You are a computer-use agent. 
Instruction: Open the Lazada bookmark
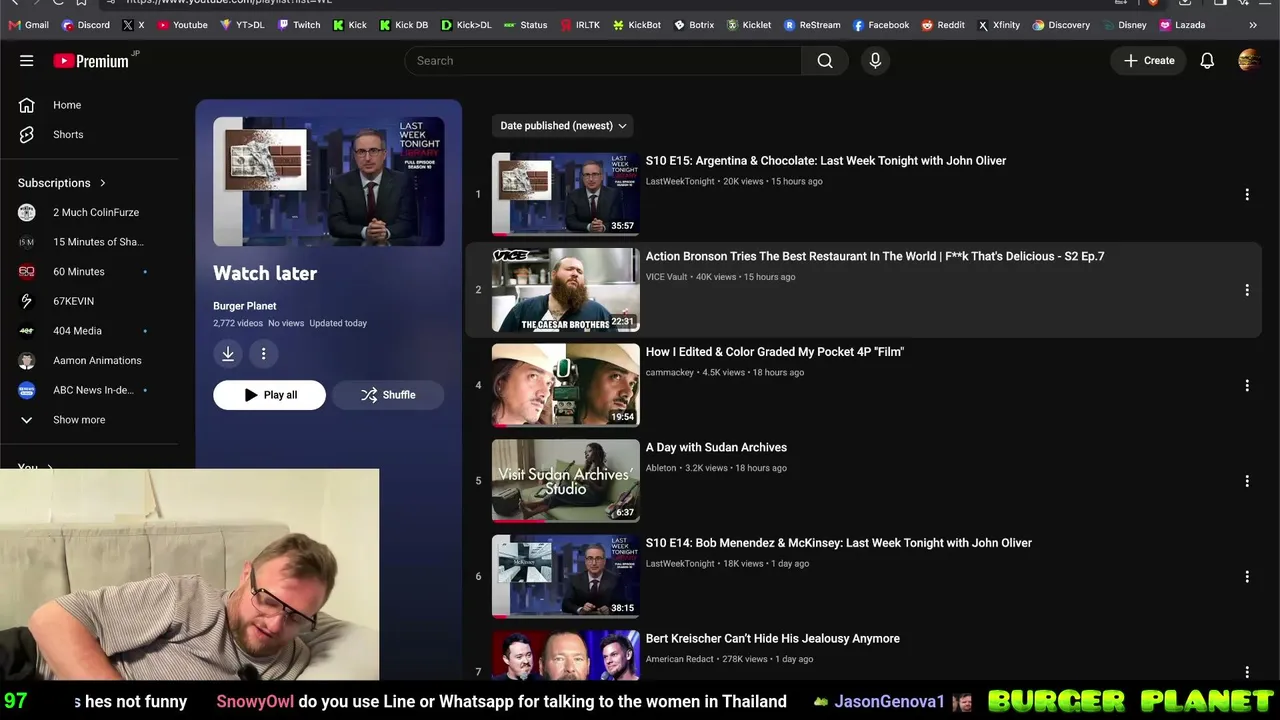coord(1182,25)
